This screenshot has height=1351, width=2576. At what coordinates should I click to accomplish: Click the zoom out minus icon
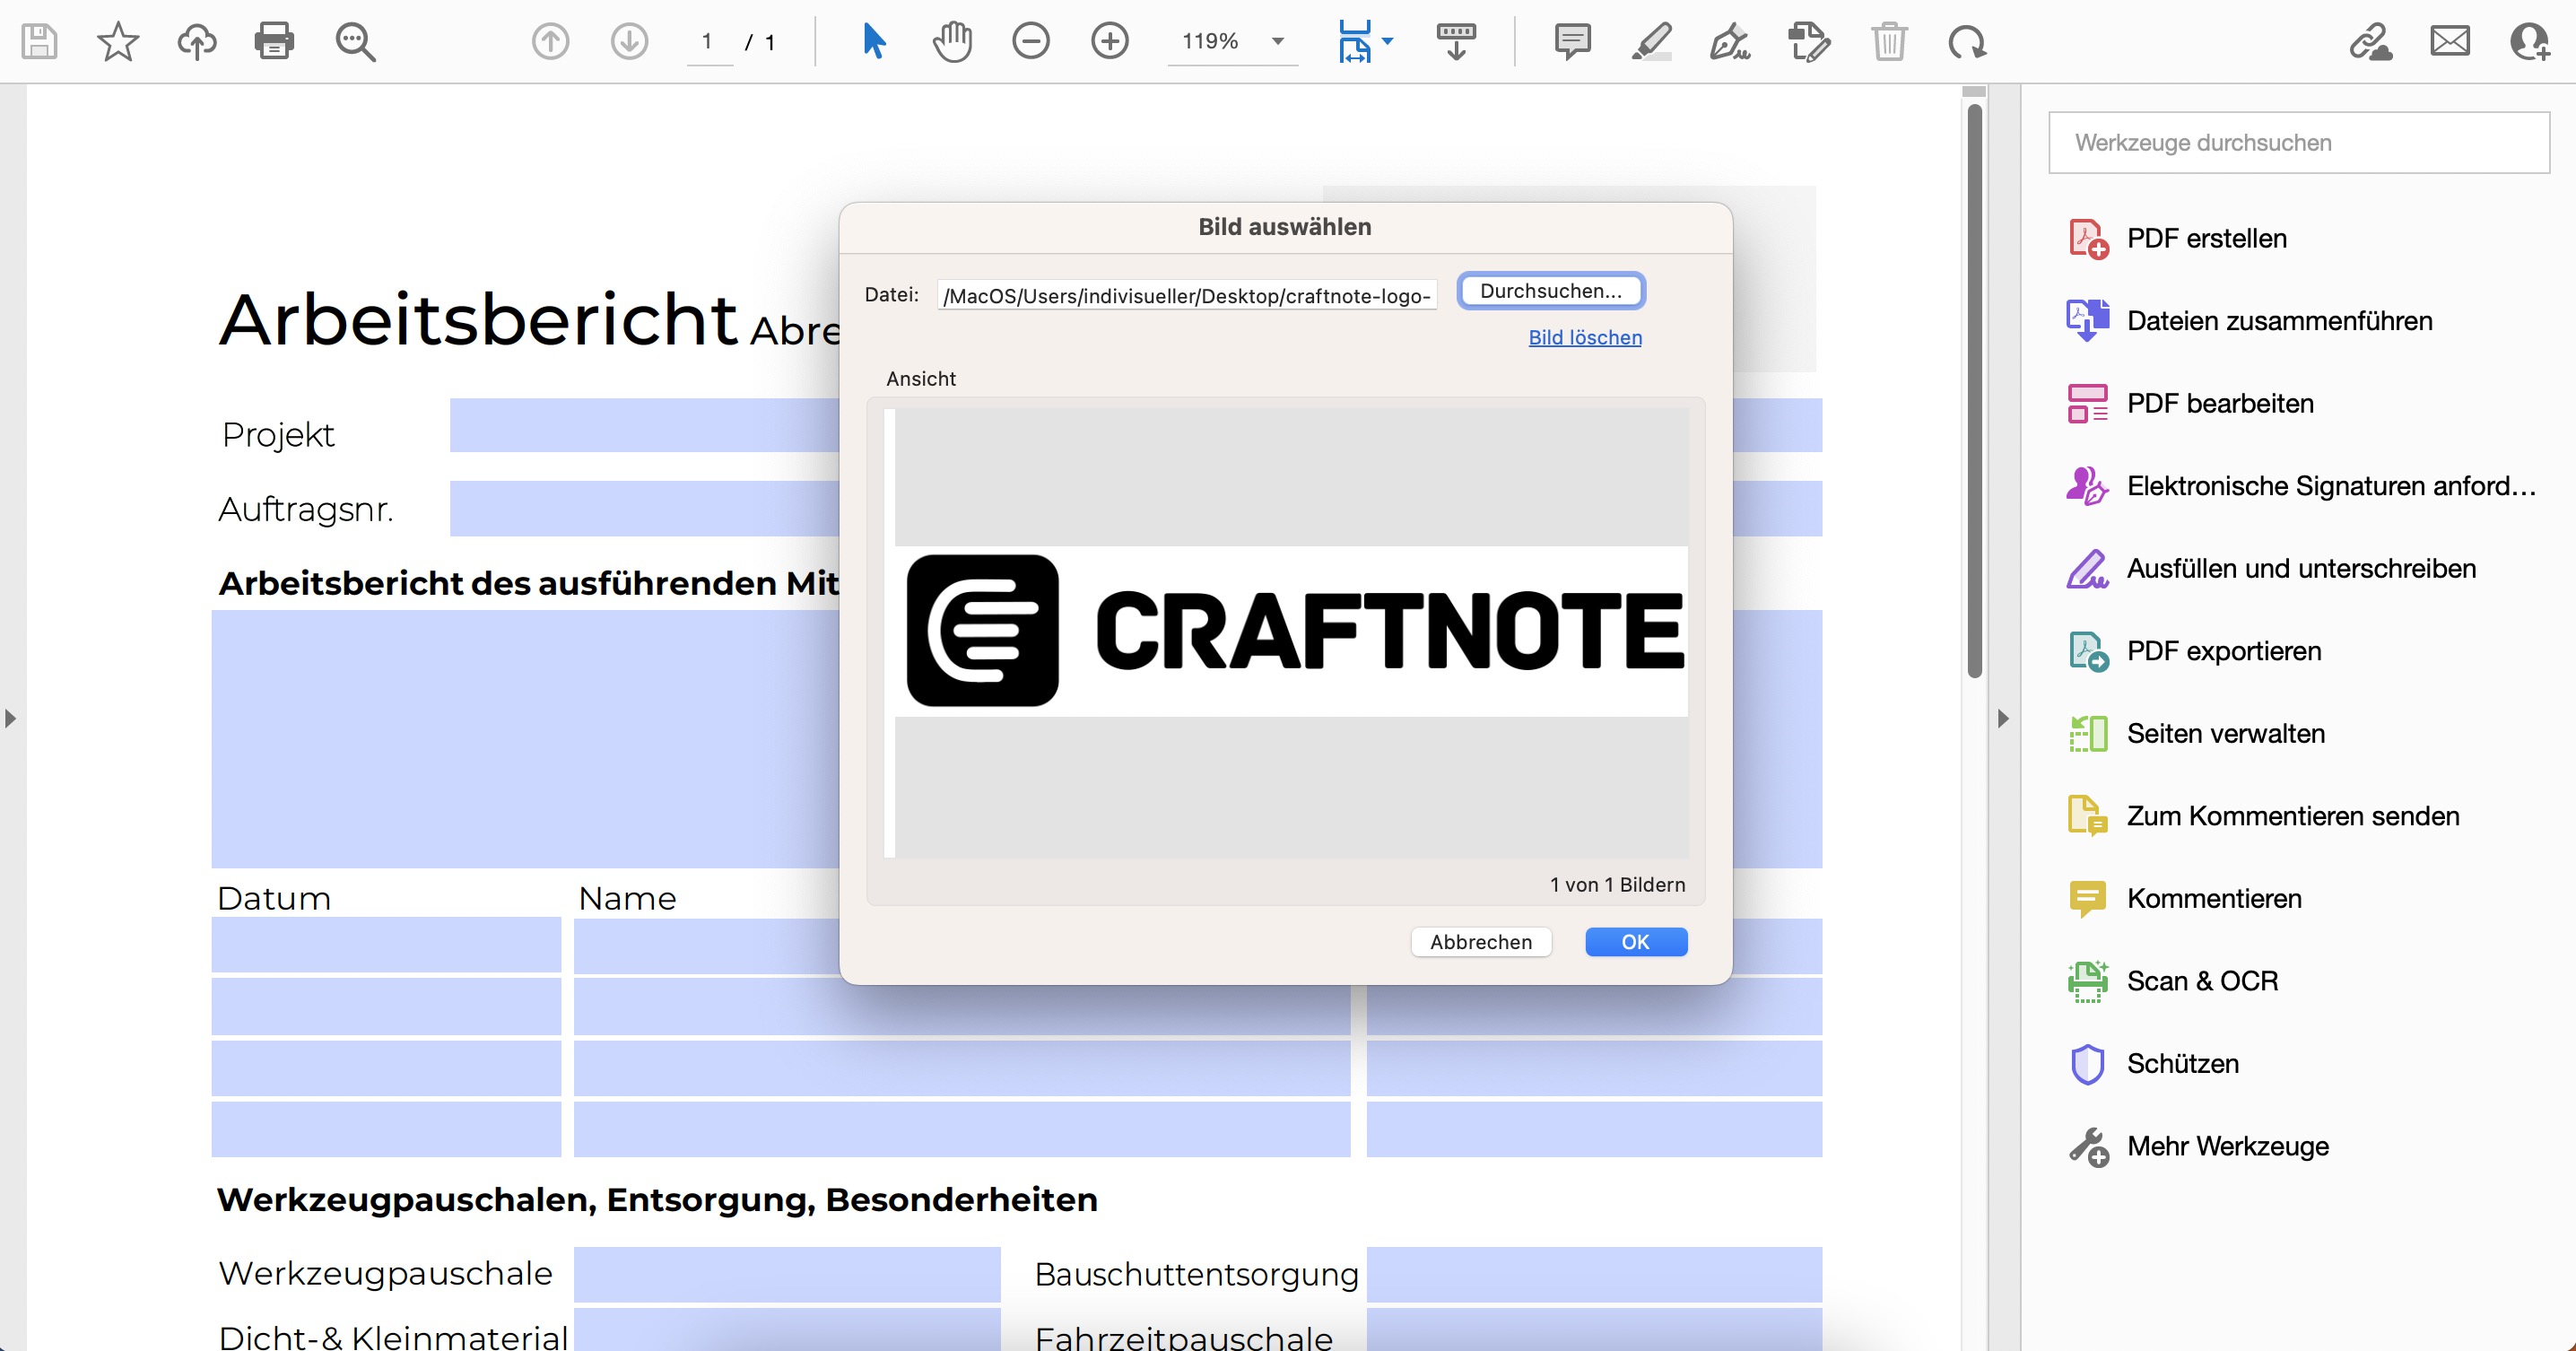click(x=1030, y=41)
